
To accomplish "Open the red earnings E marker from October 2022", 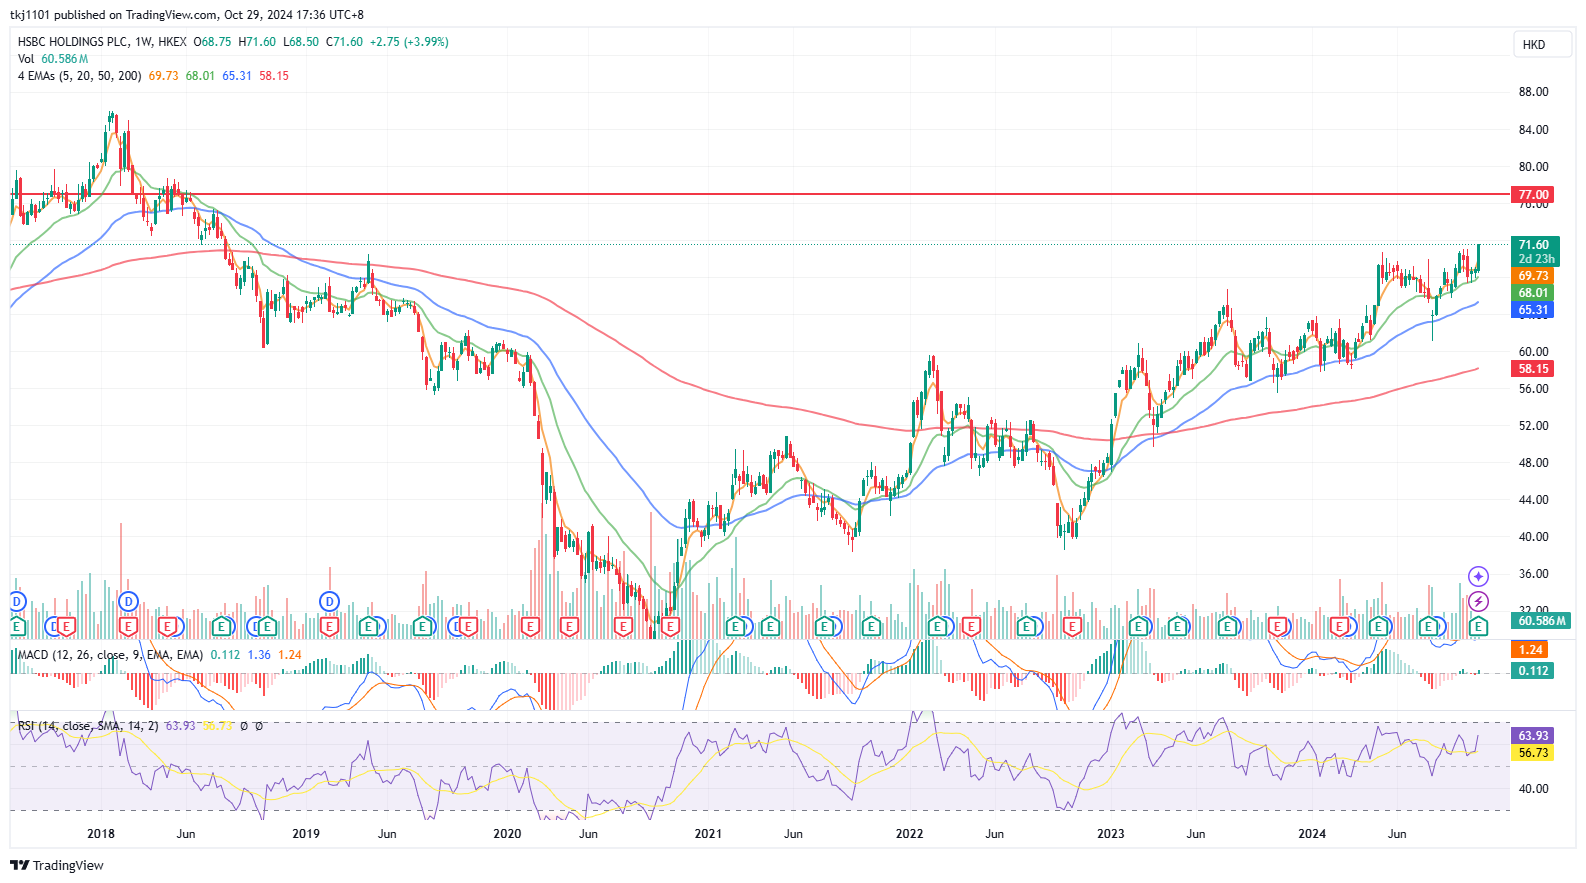I will tap(1072, 627).
